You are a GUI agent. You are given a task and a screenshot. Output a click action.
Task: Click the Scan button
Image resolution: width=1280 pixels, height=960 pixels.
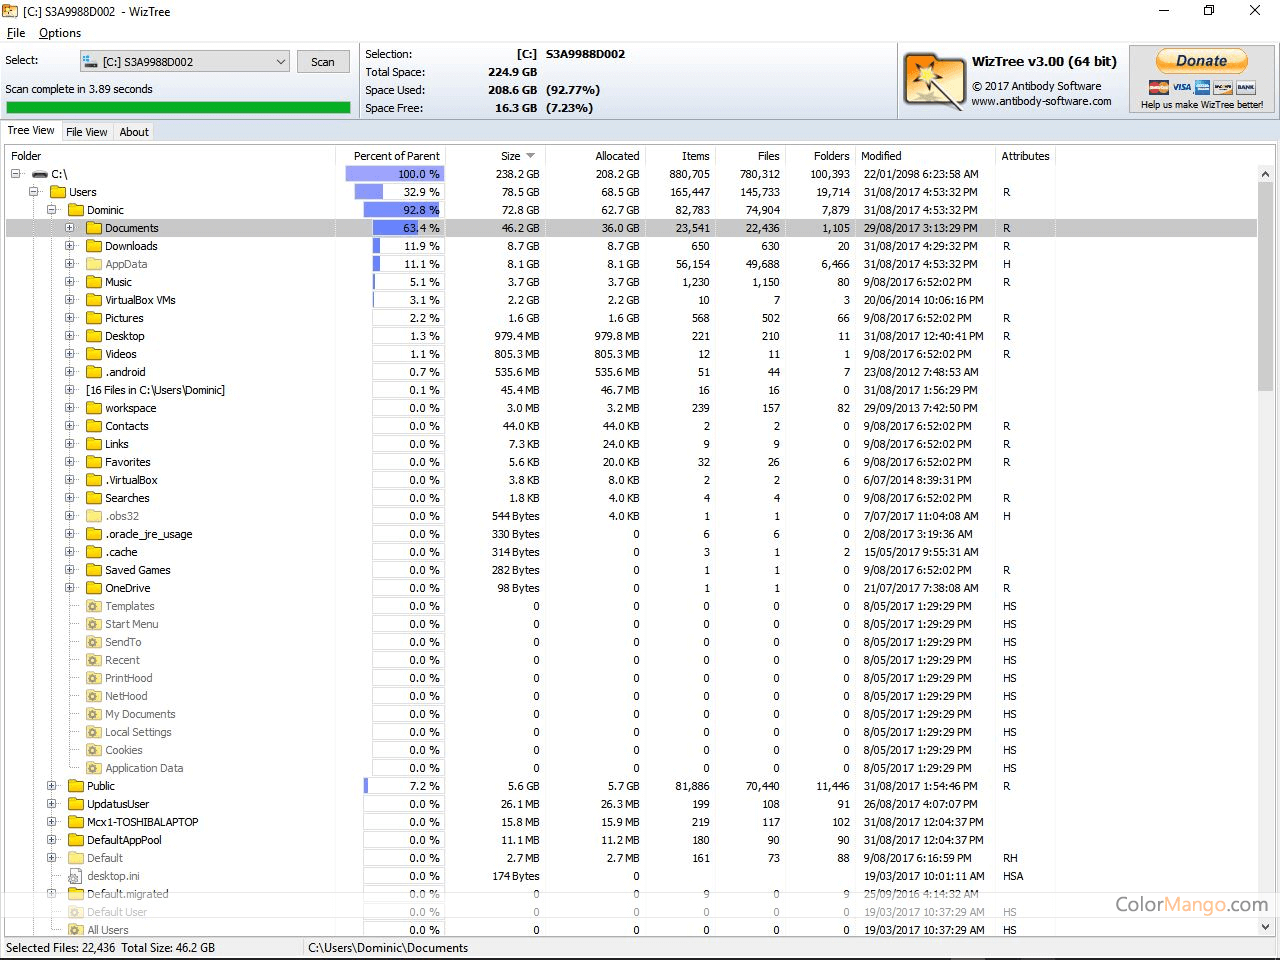pos(323,61)
